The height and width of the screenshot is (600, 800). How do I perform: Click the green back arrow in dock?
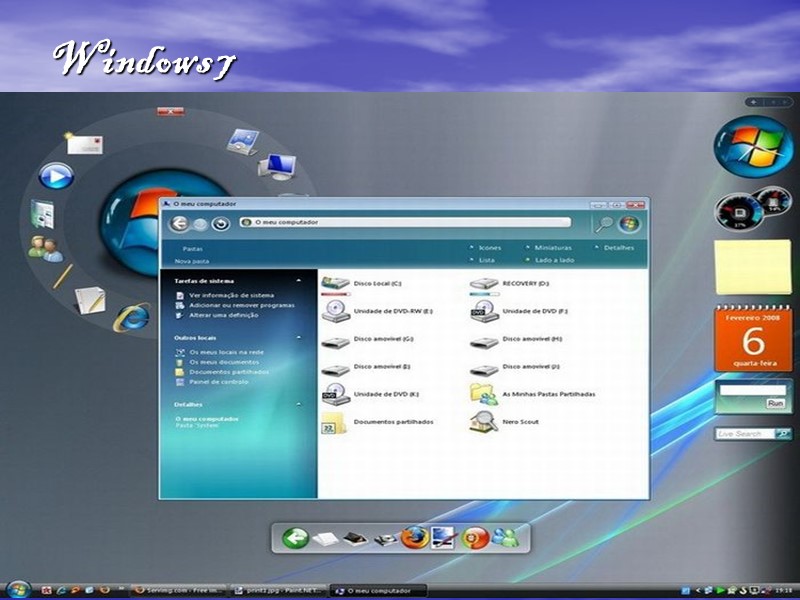[295, 538]
